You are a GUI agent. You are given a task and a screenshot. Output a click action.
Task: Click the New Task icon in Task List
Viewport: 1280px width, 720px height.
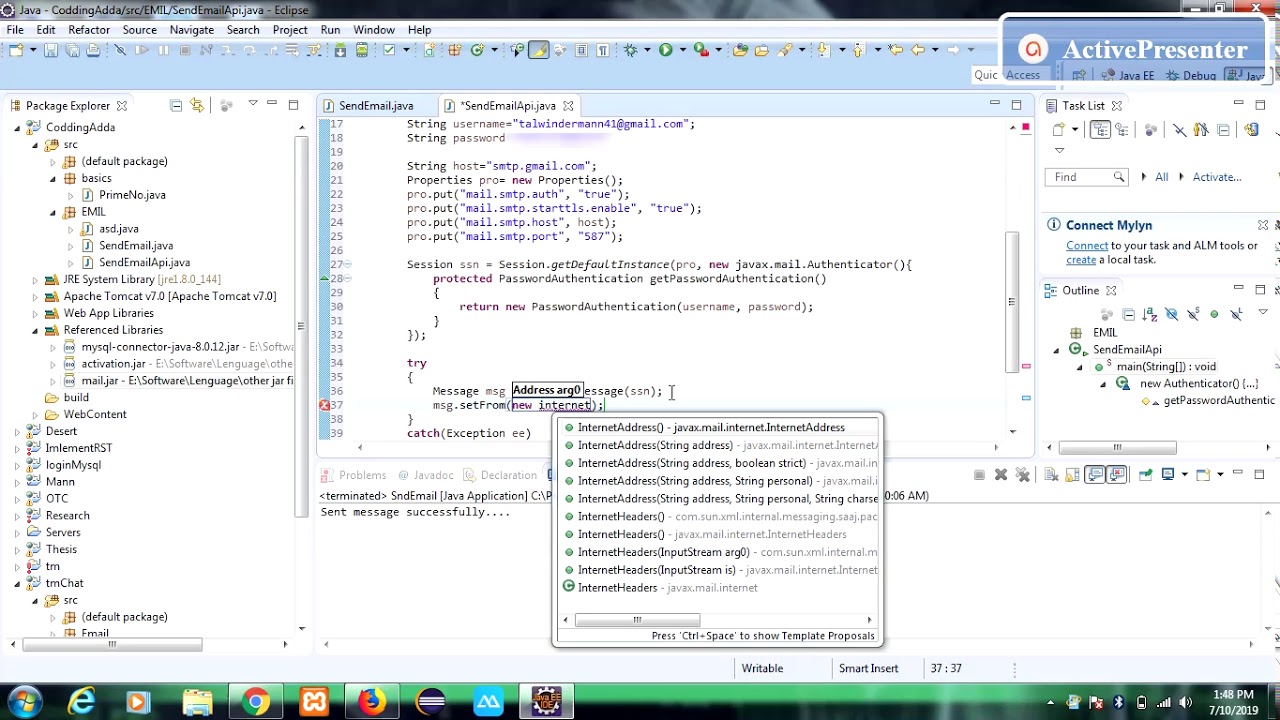1061,129
